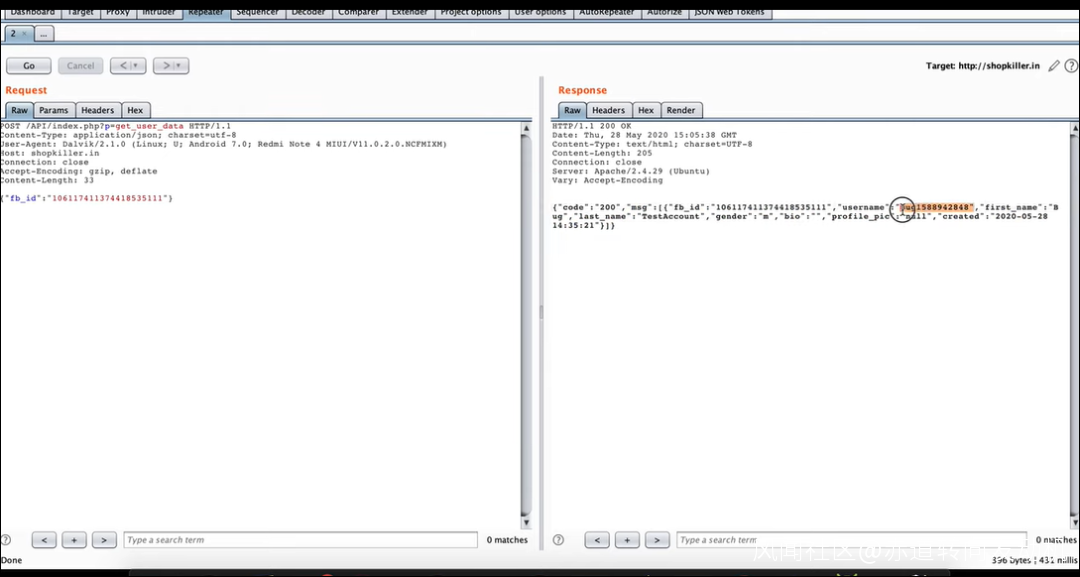
Task: Switch response view to Render
Action: tap(681, 110)
